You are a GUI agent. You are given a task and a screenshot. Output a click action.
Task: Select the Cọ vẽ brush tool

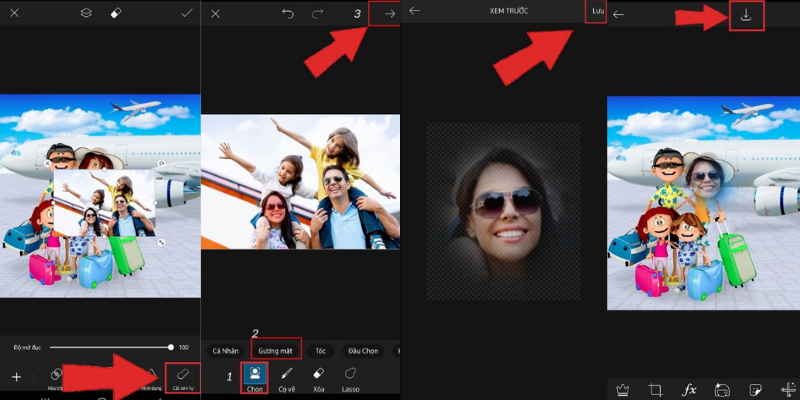pos(287,380)
